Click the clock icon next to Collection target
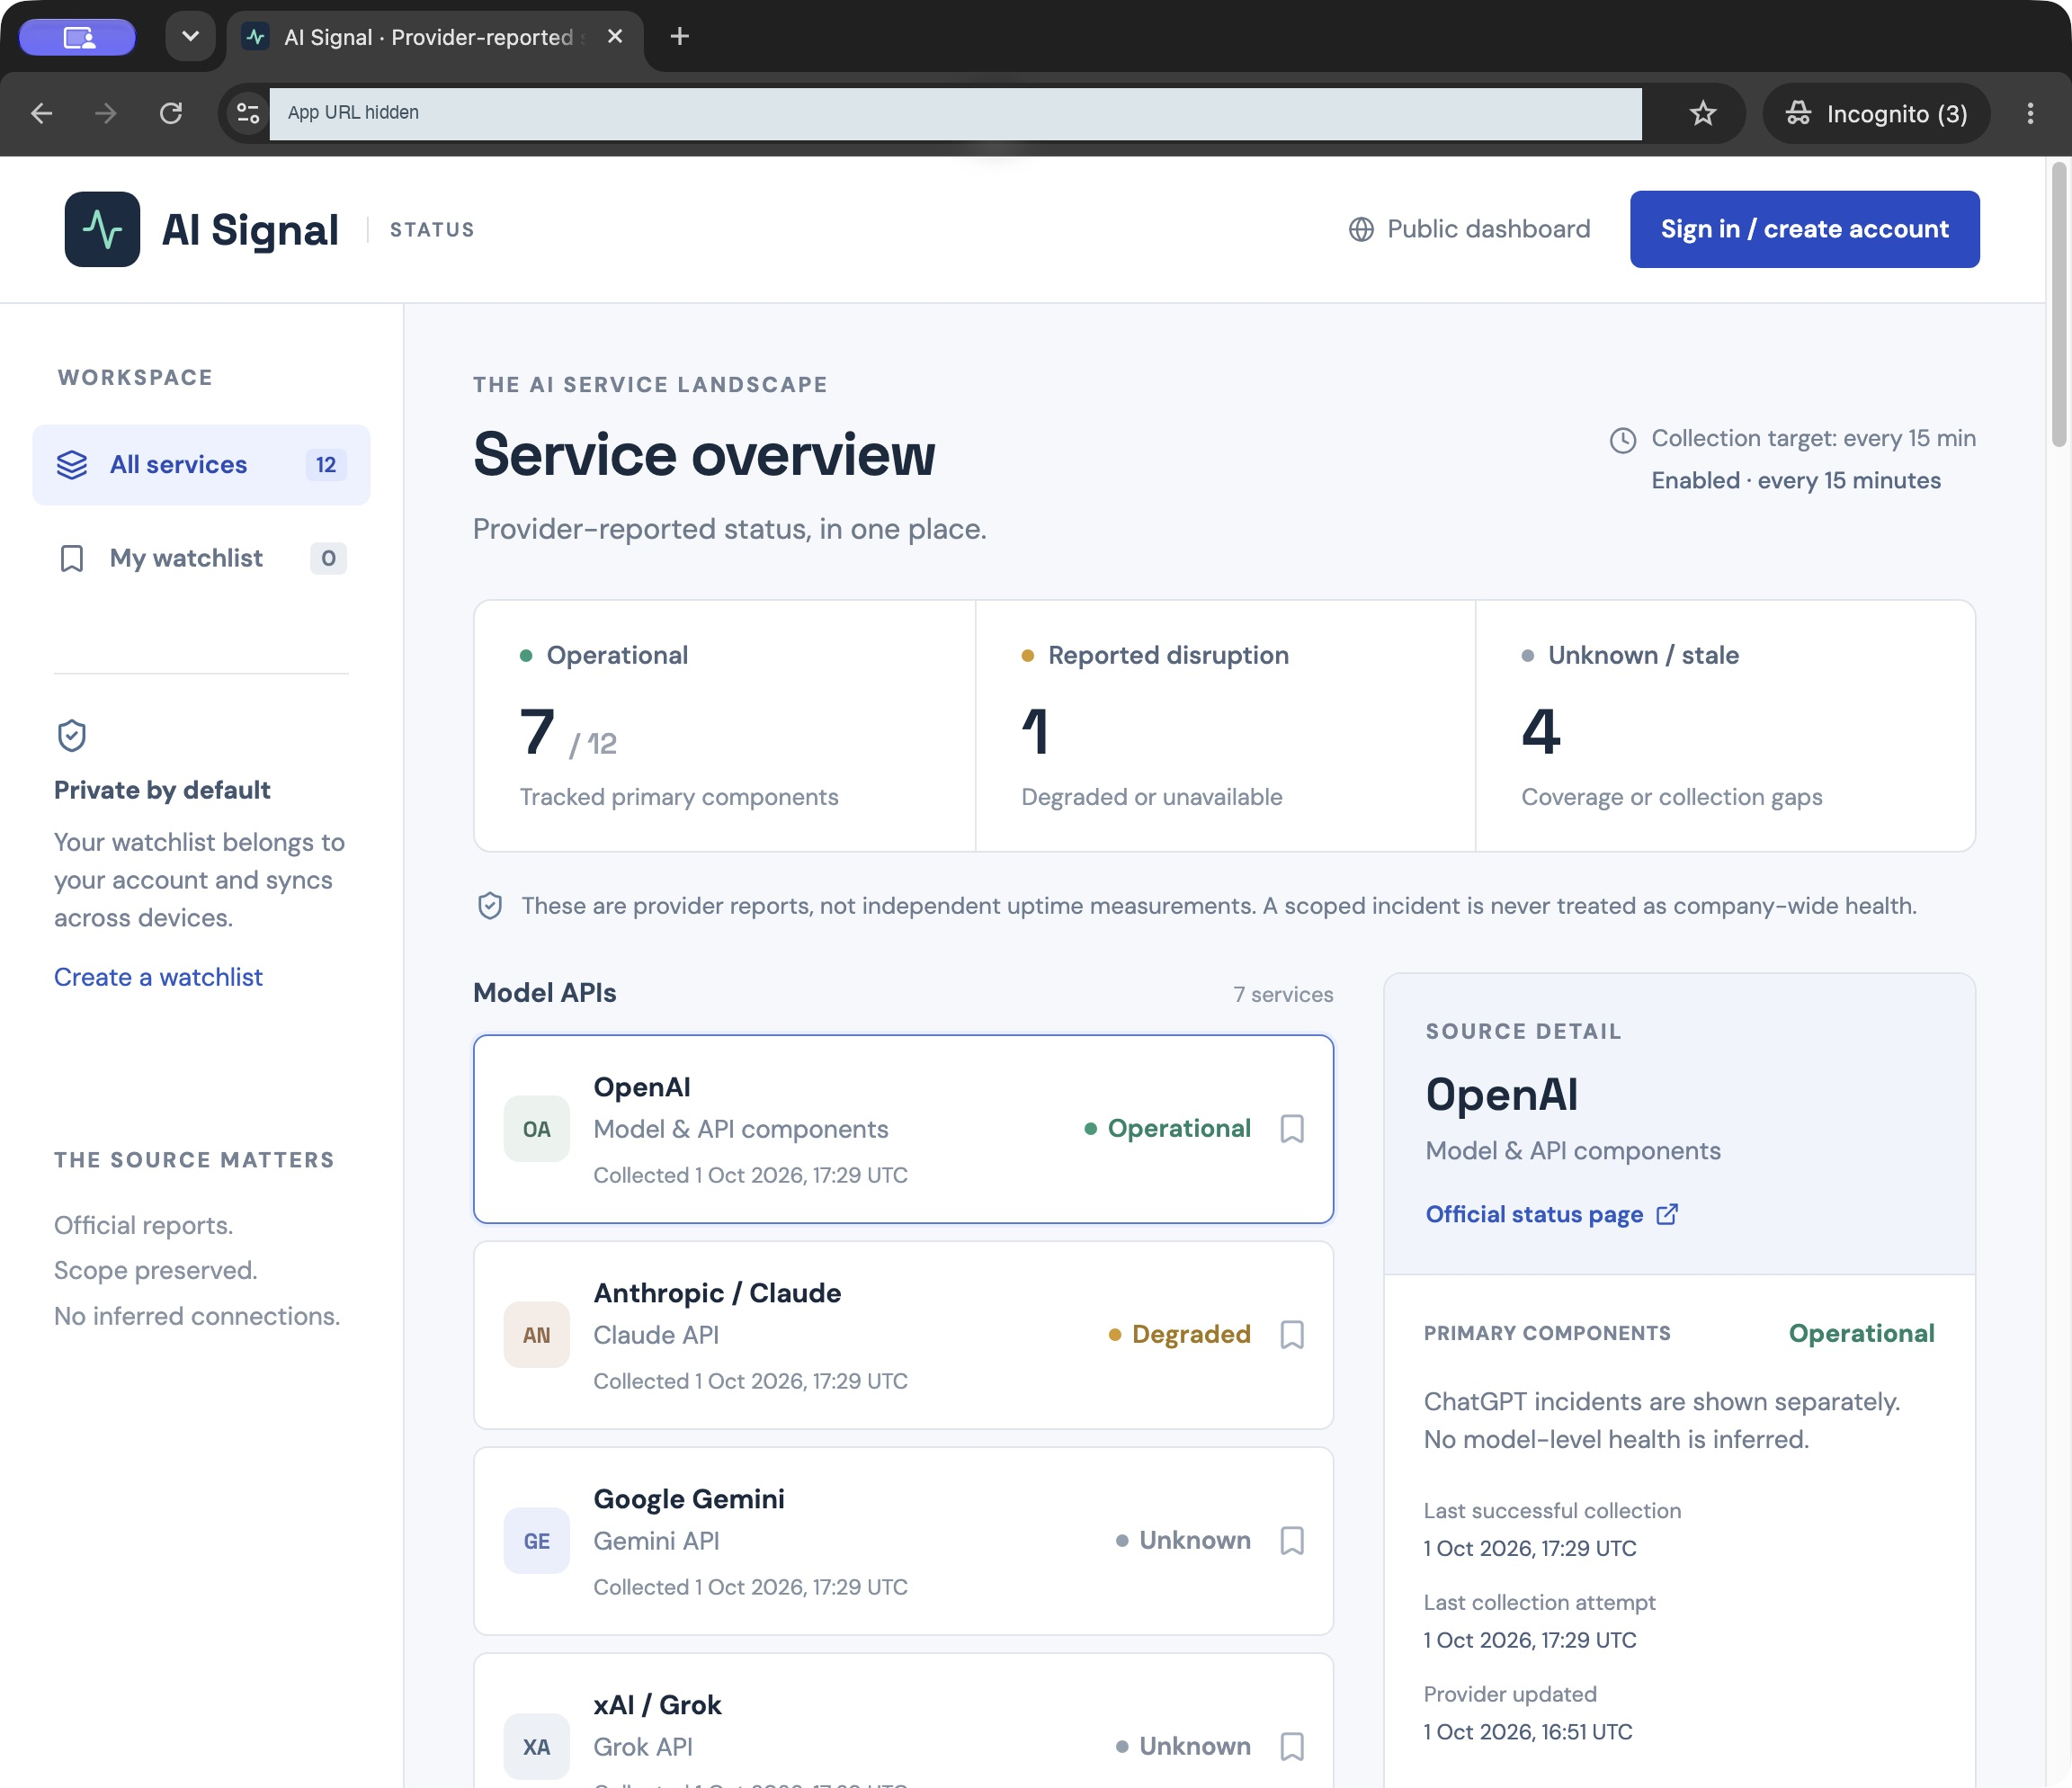Screen dimensions: 2072x1788 (1623, 440)
